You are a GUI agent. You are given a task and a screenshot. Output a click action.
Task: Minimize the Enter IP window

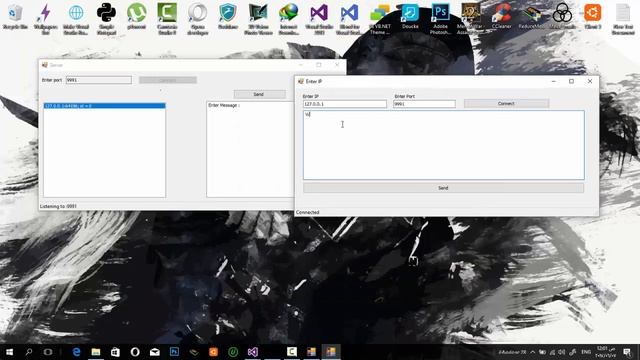pyautogui.click(x=553, y=81)
